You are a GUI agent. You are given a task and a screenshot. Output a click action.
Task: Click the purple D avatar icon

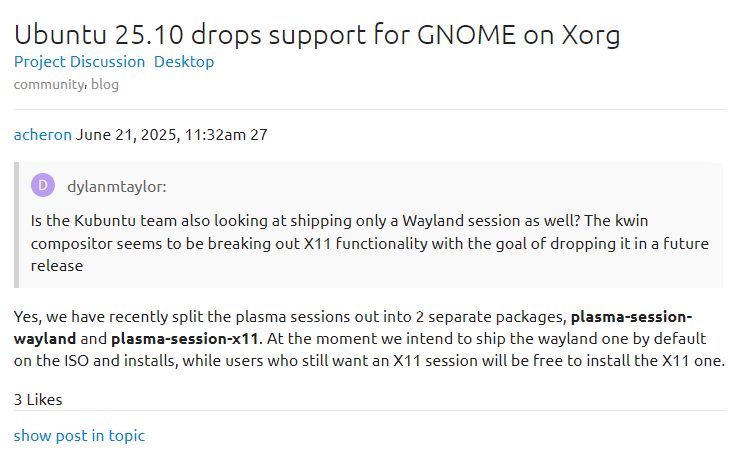[44, 186]
